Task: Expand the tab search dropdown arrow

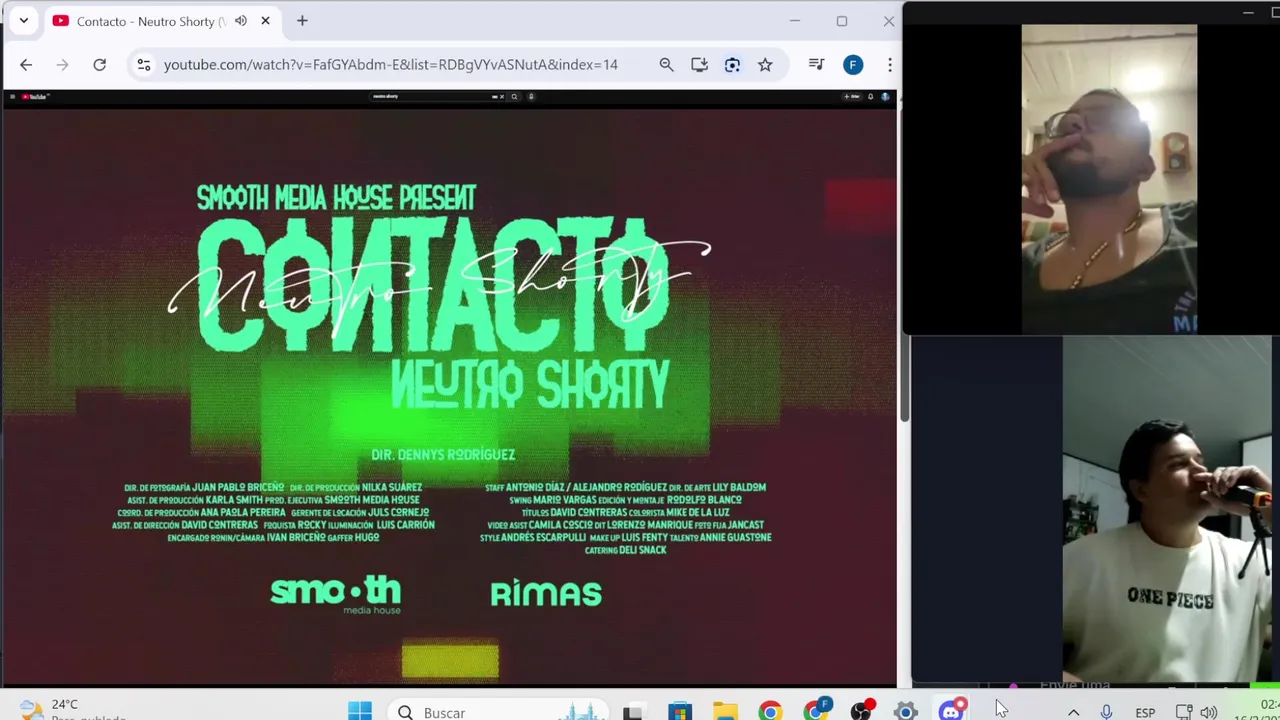Action: click(x=23, y=21)
